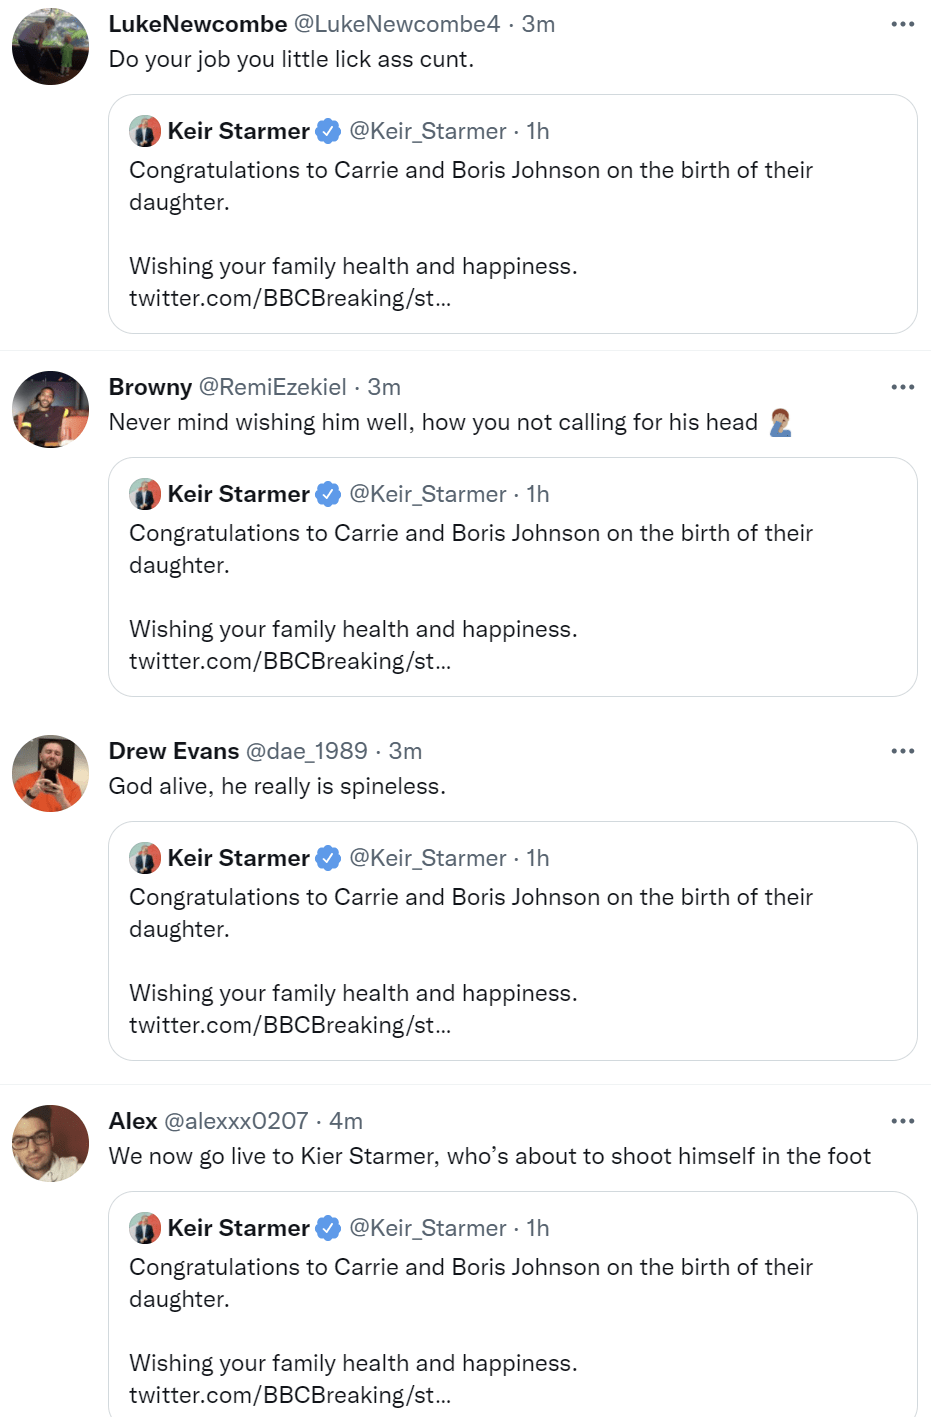
Task: Open more options on Alex's tweet
Action: (902, 1121)
